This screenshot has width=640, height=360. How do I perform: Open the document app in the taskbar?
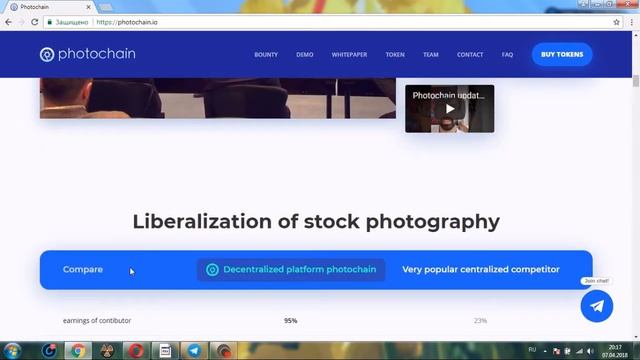tap(165, 351)
